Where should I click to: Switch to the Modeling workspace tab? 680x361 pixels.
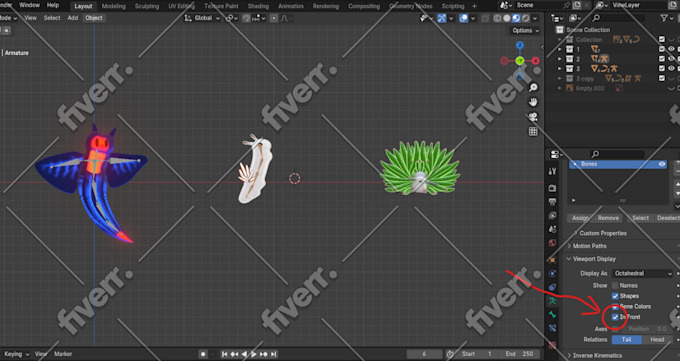114,6
